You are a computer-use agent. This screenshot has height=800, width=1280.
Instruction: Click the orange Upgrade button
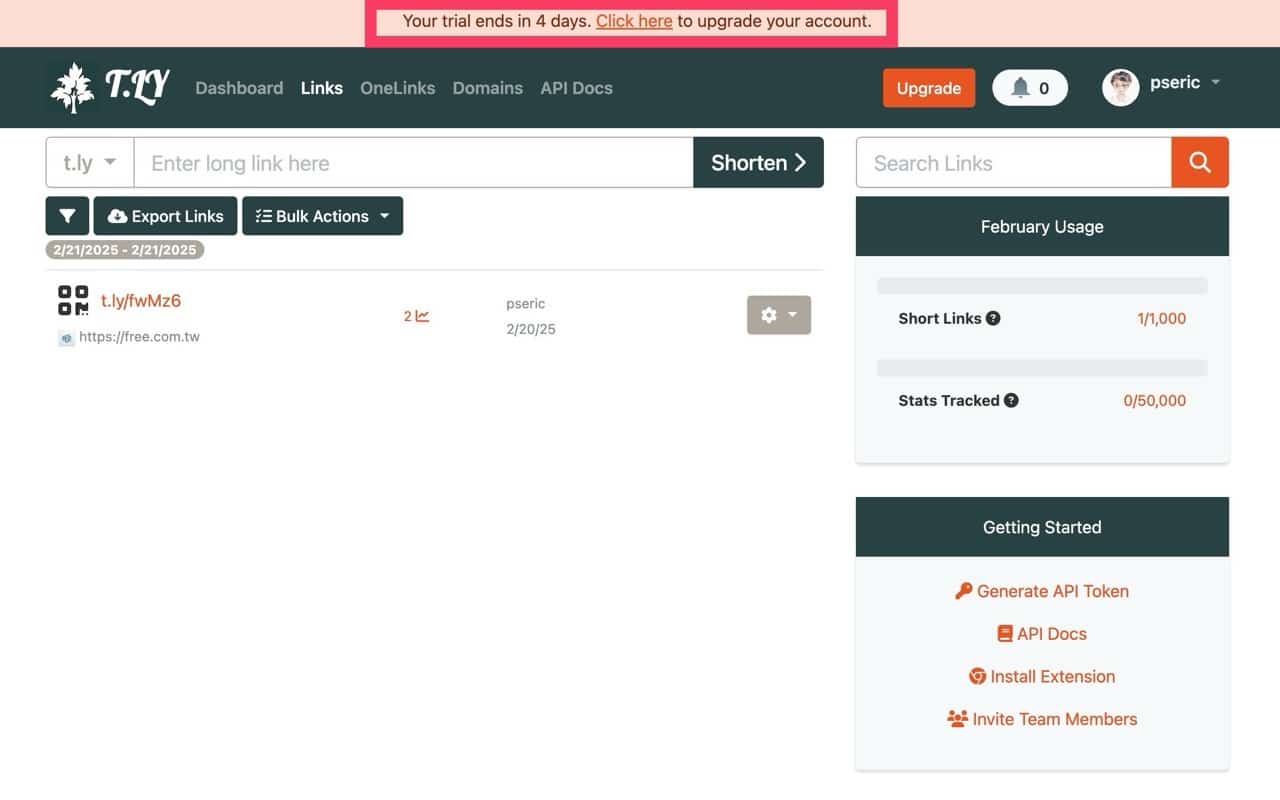(928, 88)
